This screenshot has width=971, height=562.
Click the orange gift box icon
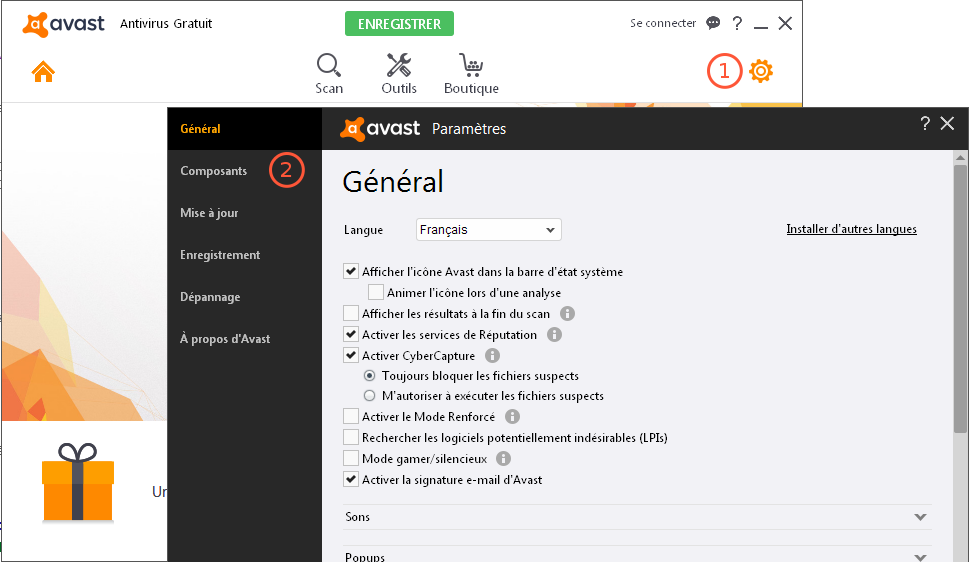(78, 483)
